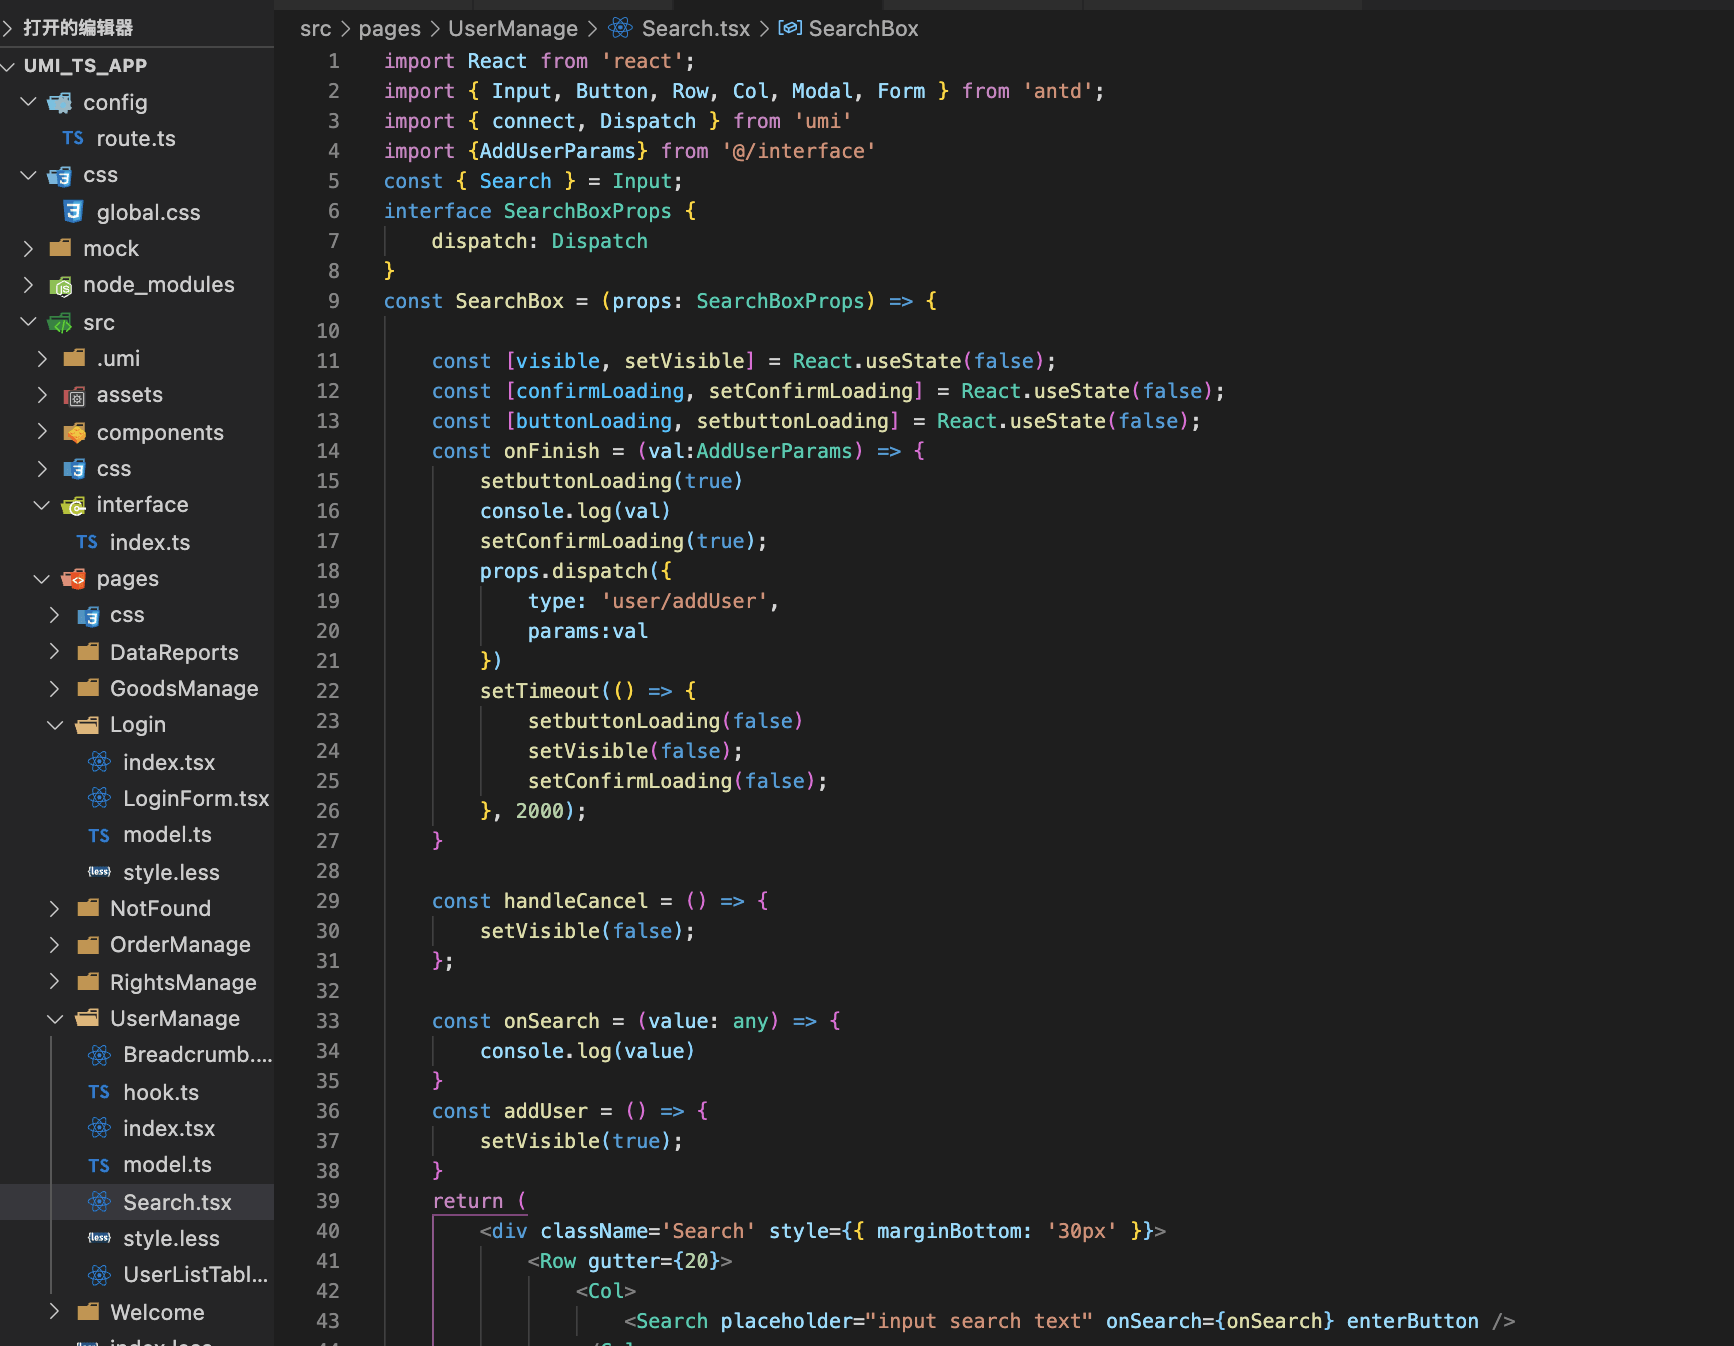The height and width of the screenshot is (1346, 1734).
Task: Click addUser identifier on line 36
Action: tap(546, 1111)
